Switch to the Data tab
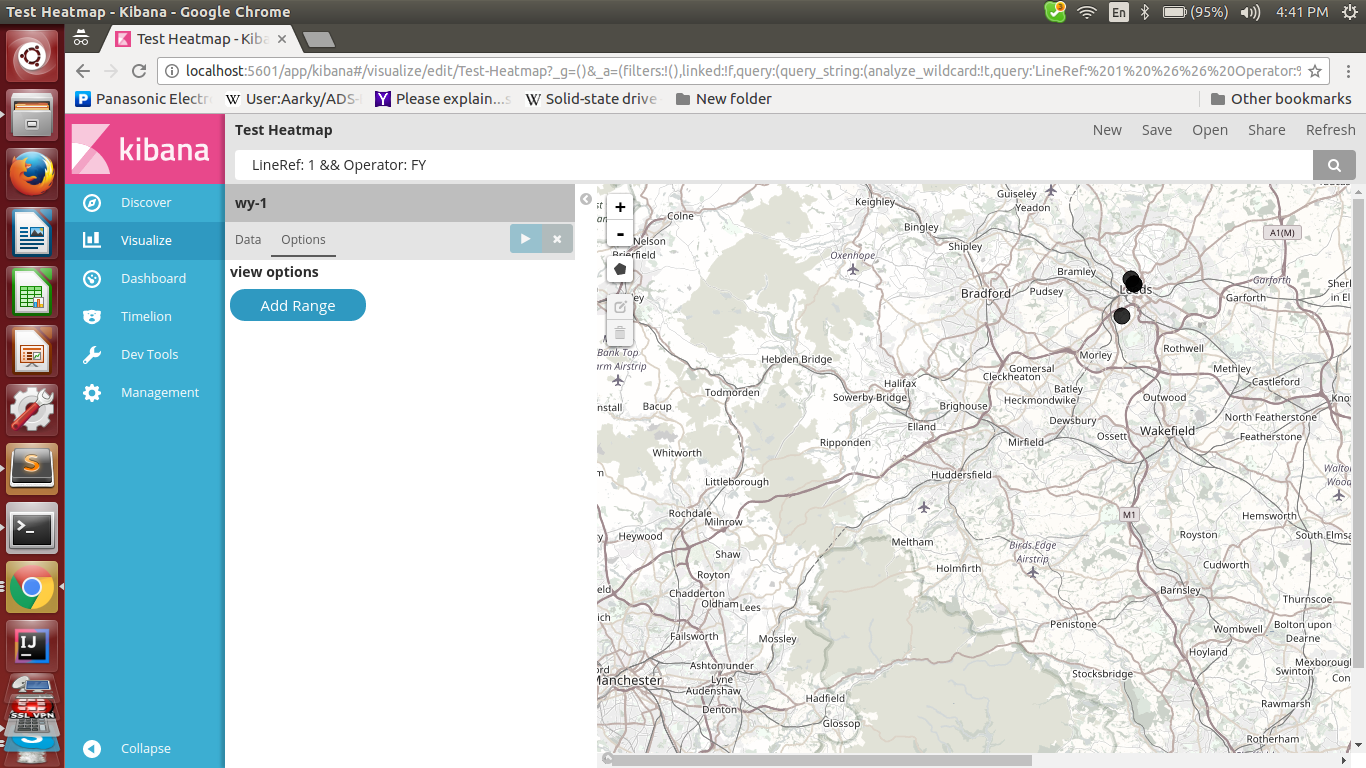The width and height of the screenshot is (1366, 768). [248, 240]
